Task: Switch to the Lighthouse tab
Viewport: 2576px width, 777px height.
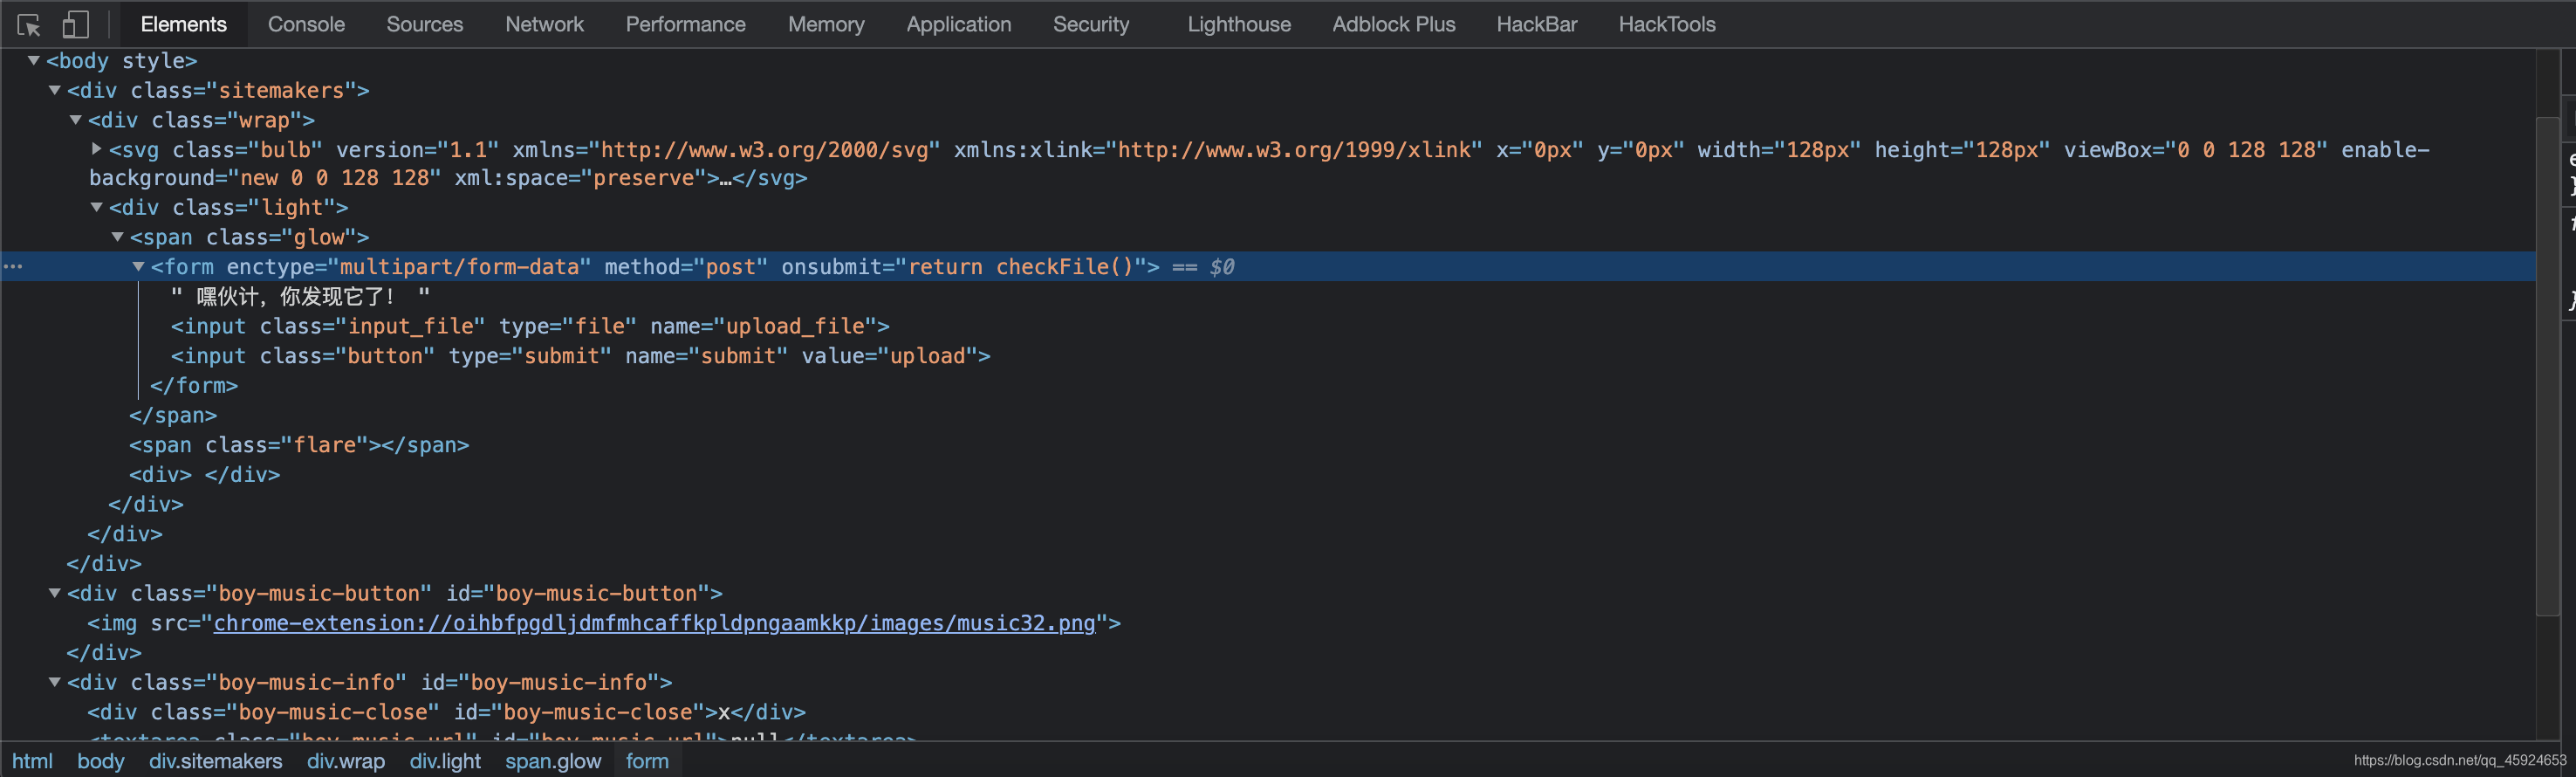Action: [1239, 24]
